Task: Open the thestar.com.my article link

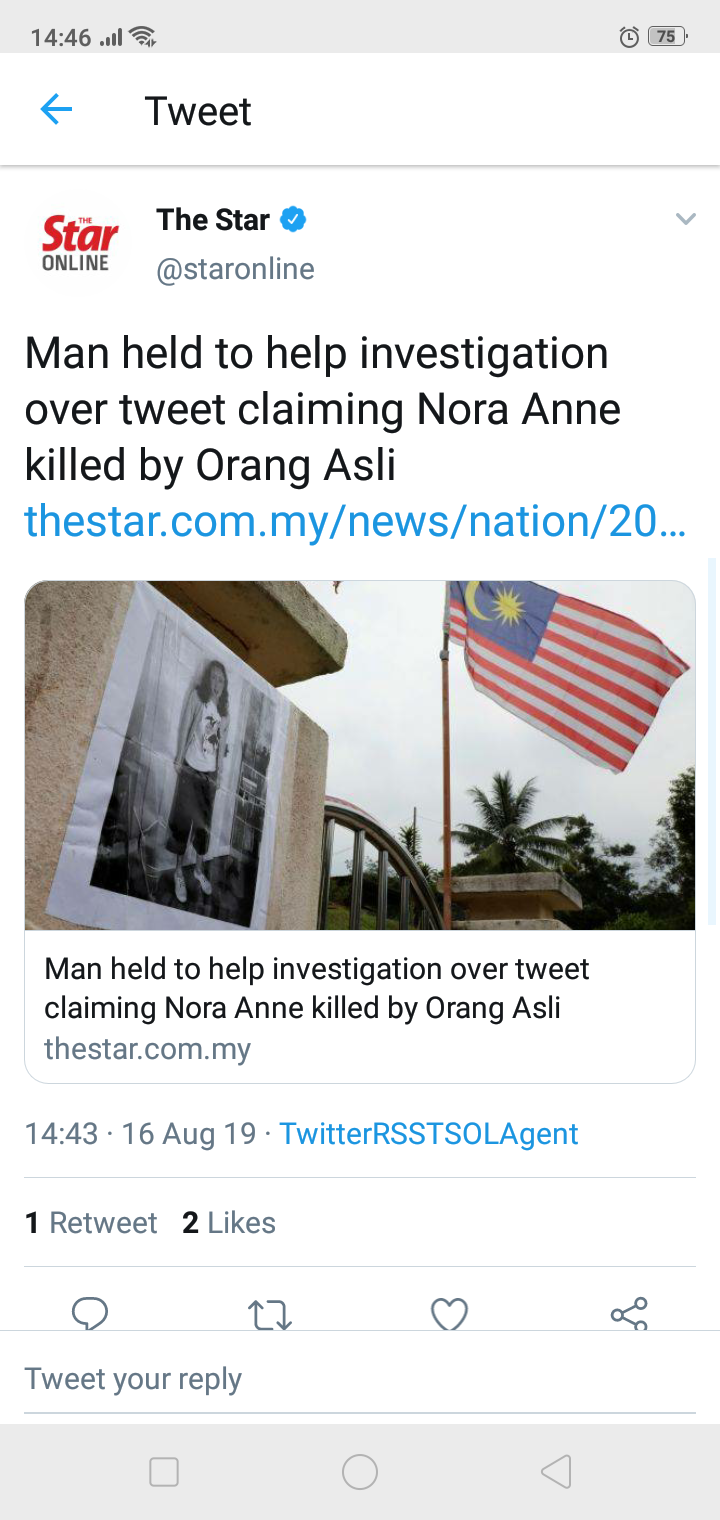Action: [355, 521]
